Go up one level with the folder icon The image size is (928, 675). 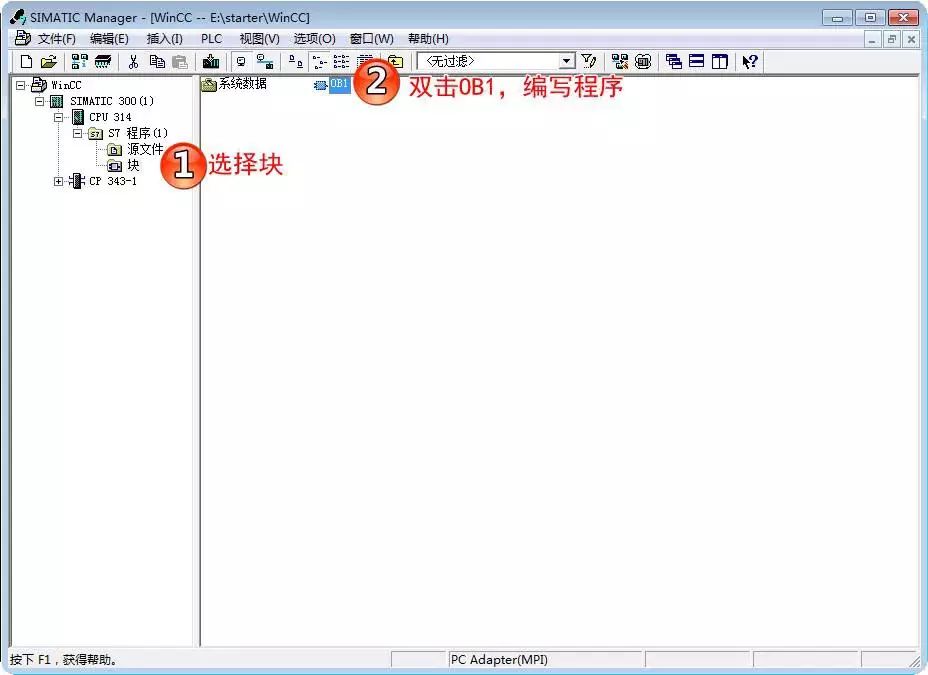[395, 62]
